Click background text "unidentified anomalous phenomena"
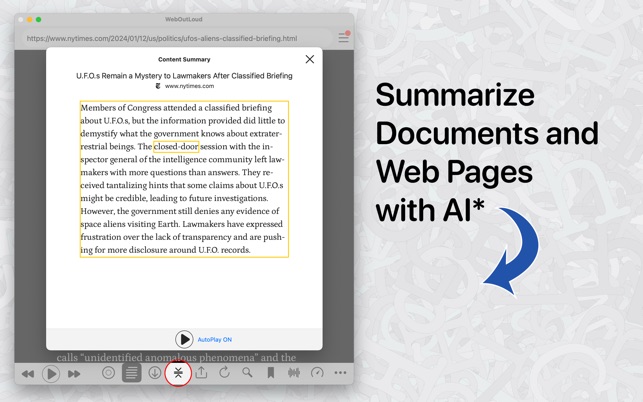 [171, 357]
